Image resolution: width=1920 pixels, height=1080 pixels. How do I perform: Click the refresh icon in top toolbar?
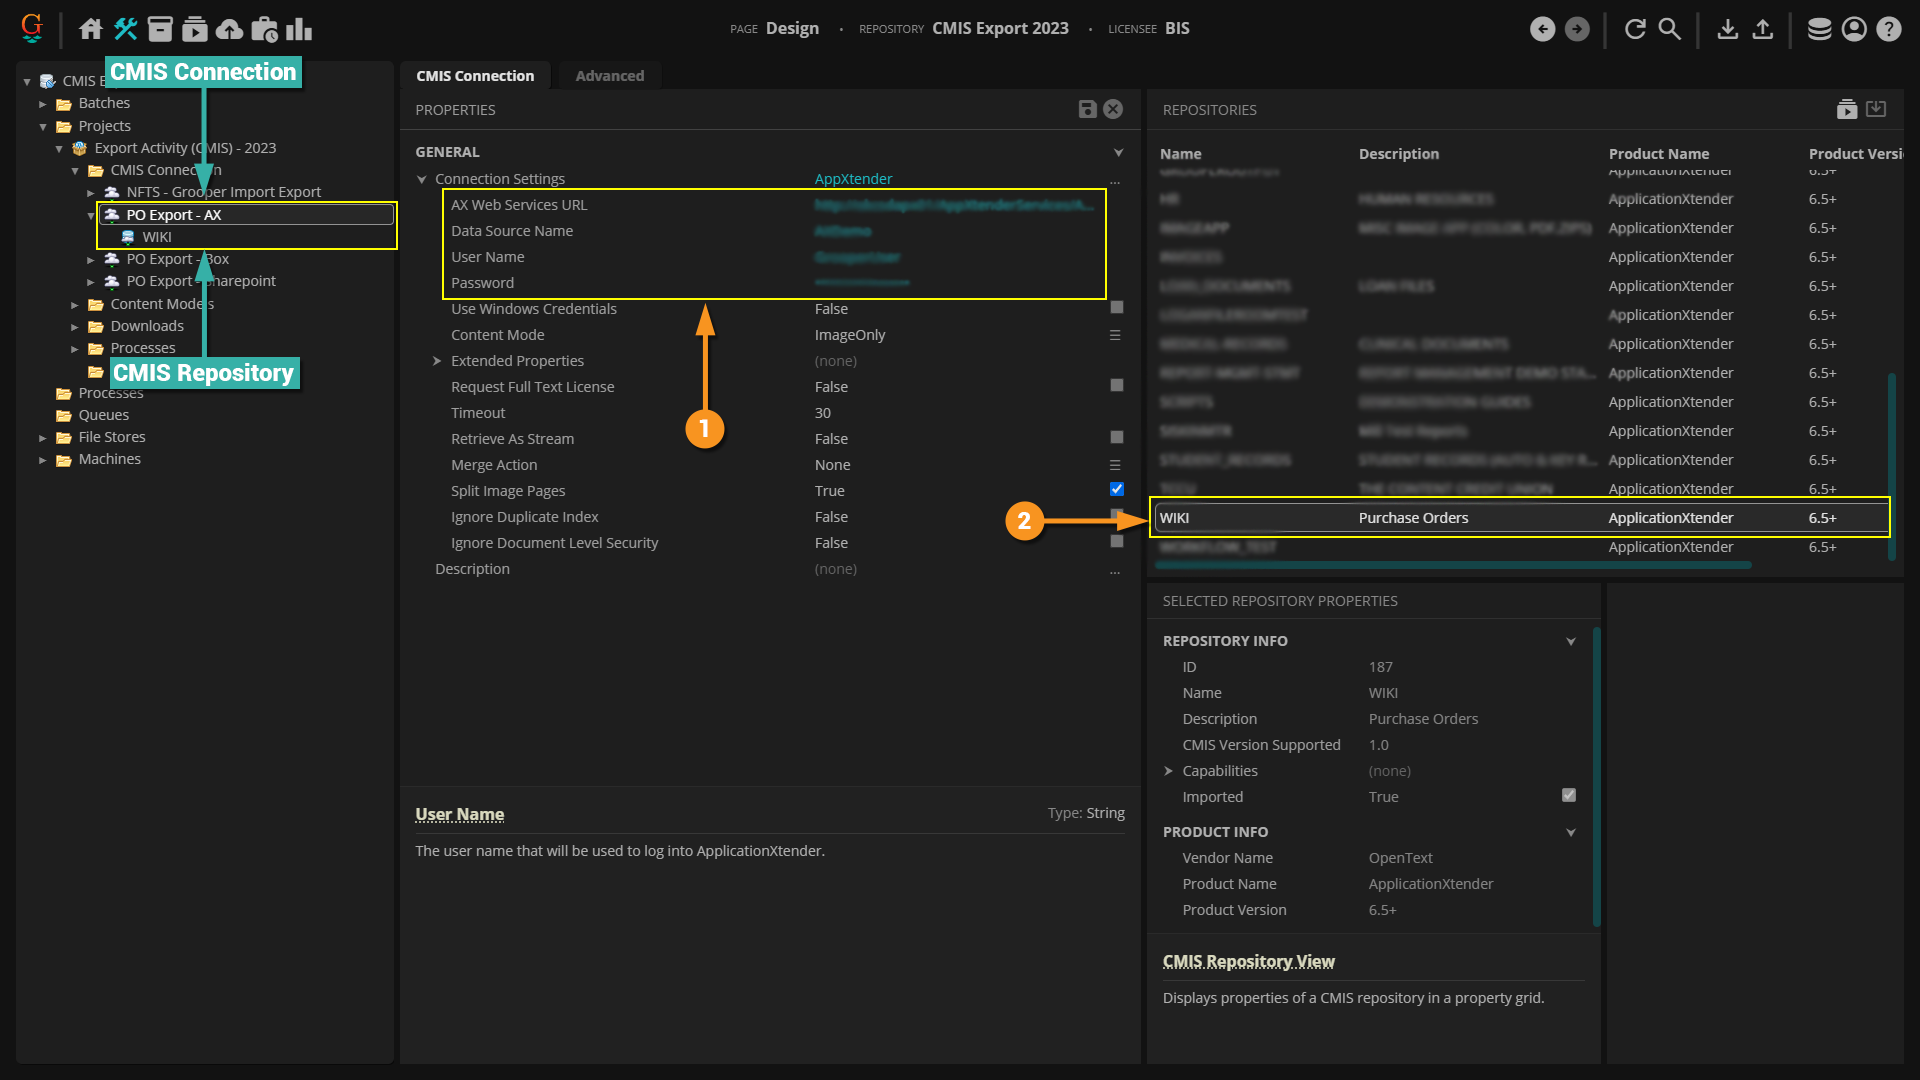[1635, 29]
